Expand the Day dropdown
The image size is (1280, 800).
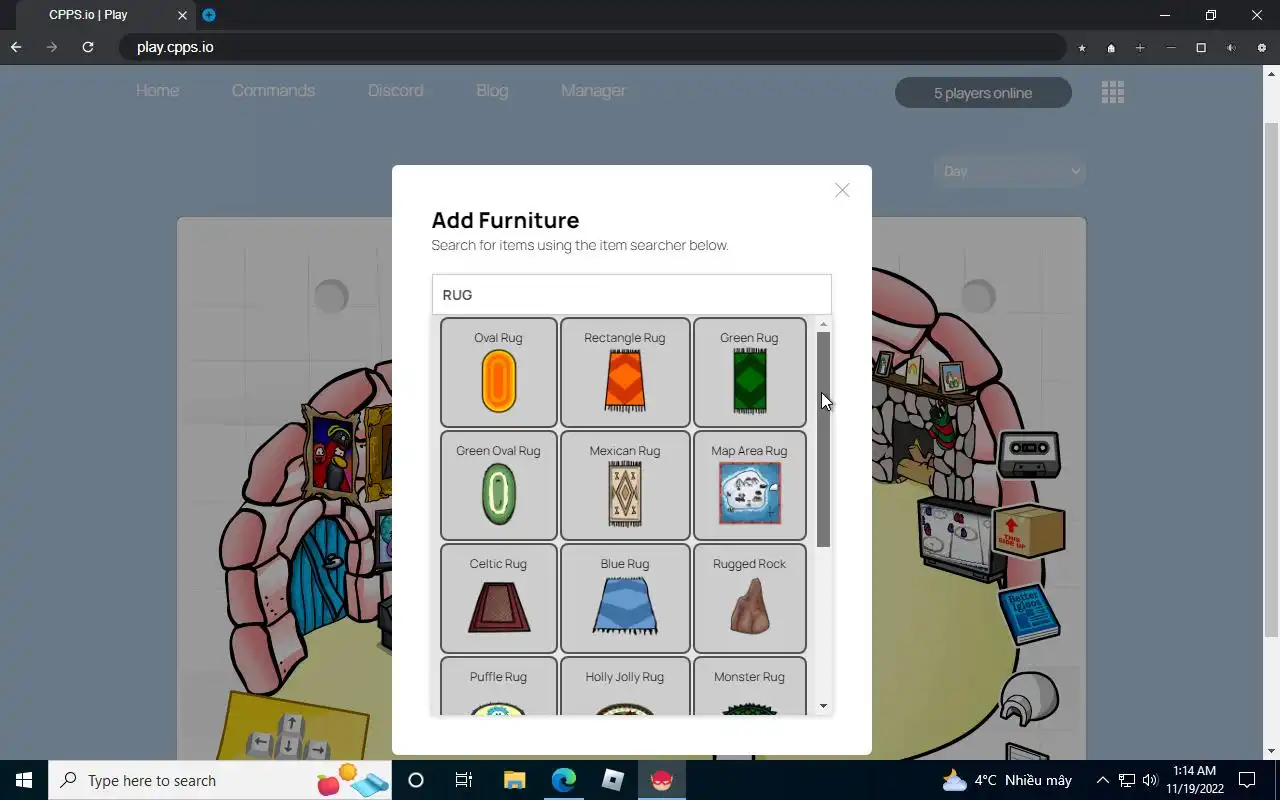click(x=1010, y=171)
